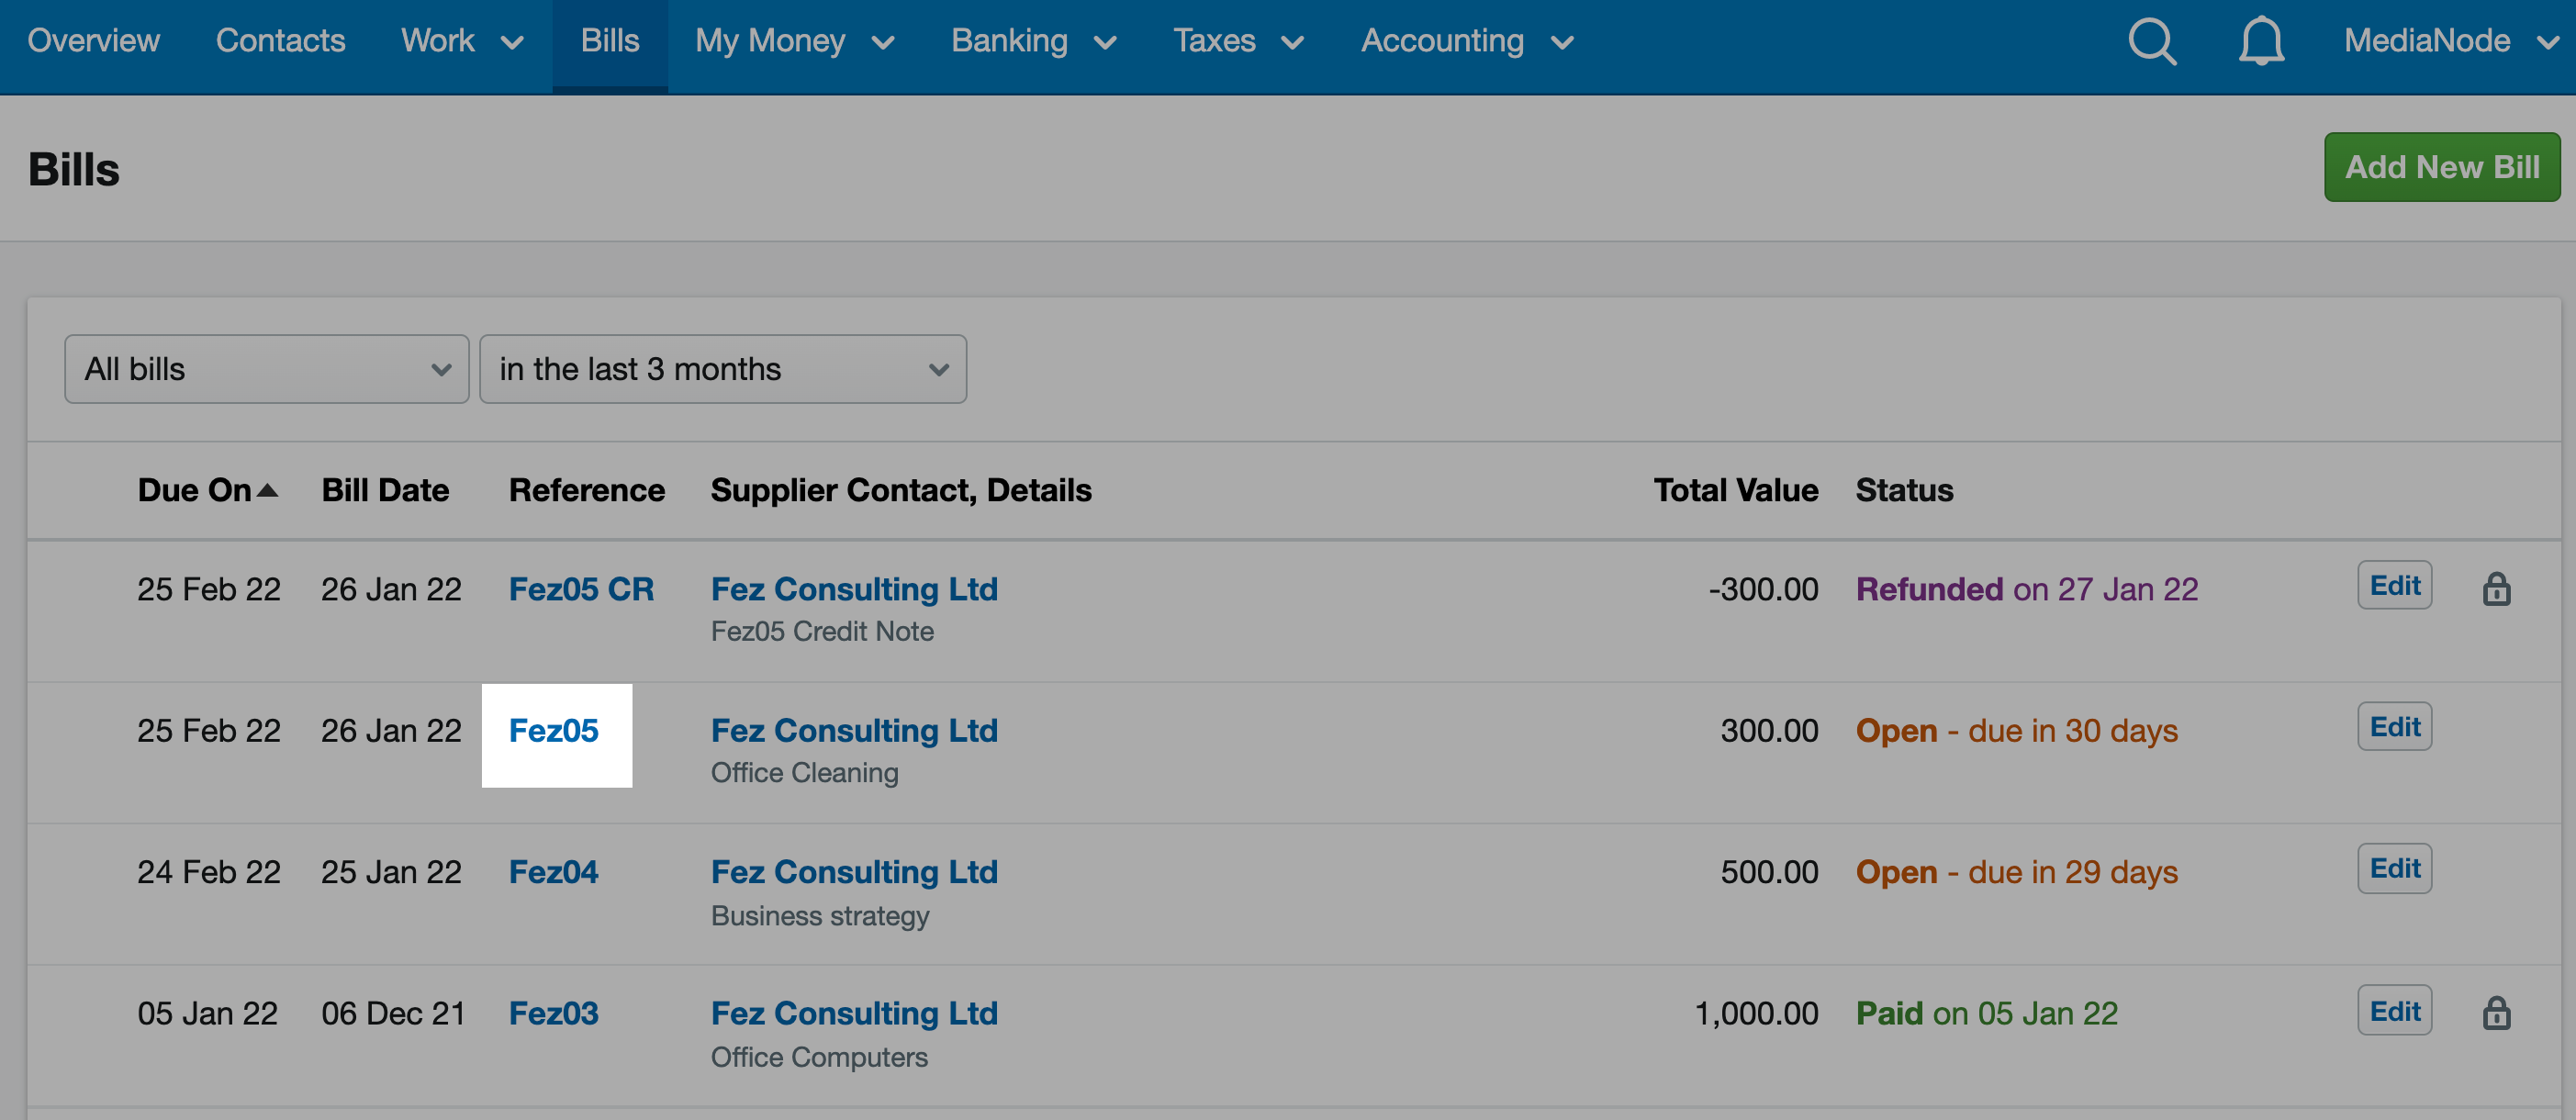Click the Bill Date column header
This screenshot has width=2576, height=1120.
click(385, 490)
